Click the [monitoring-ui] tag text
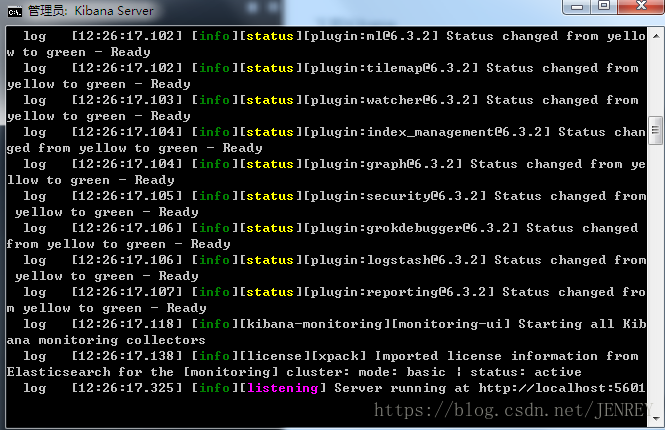 pos(451,324)
